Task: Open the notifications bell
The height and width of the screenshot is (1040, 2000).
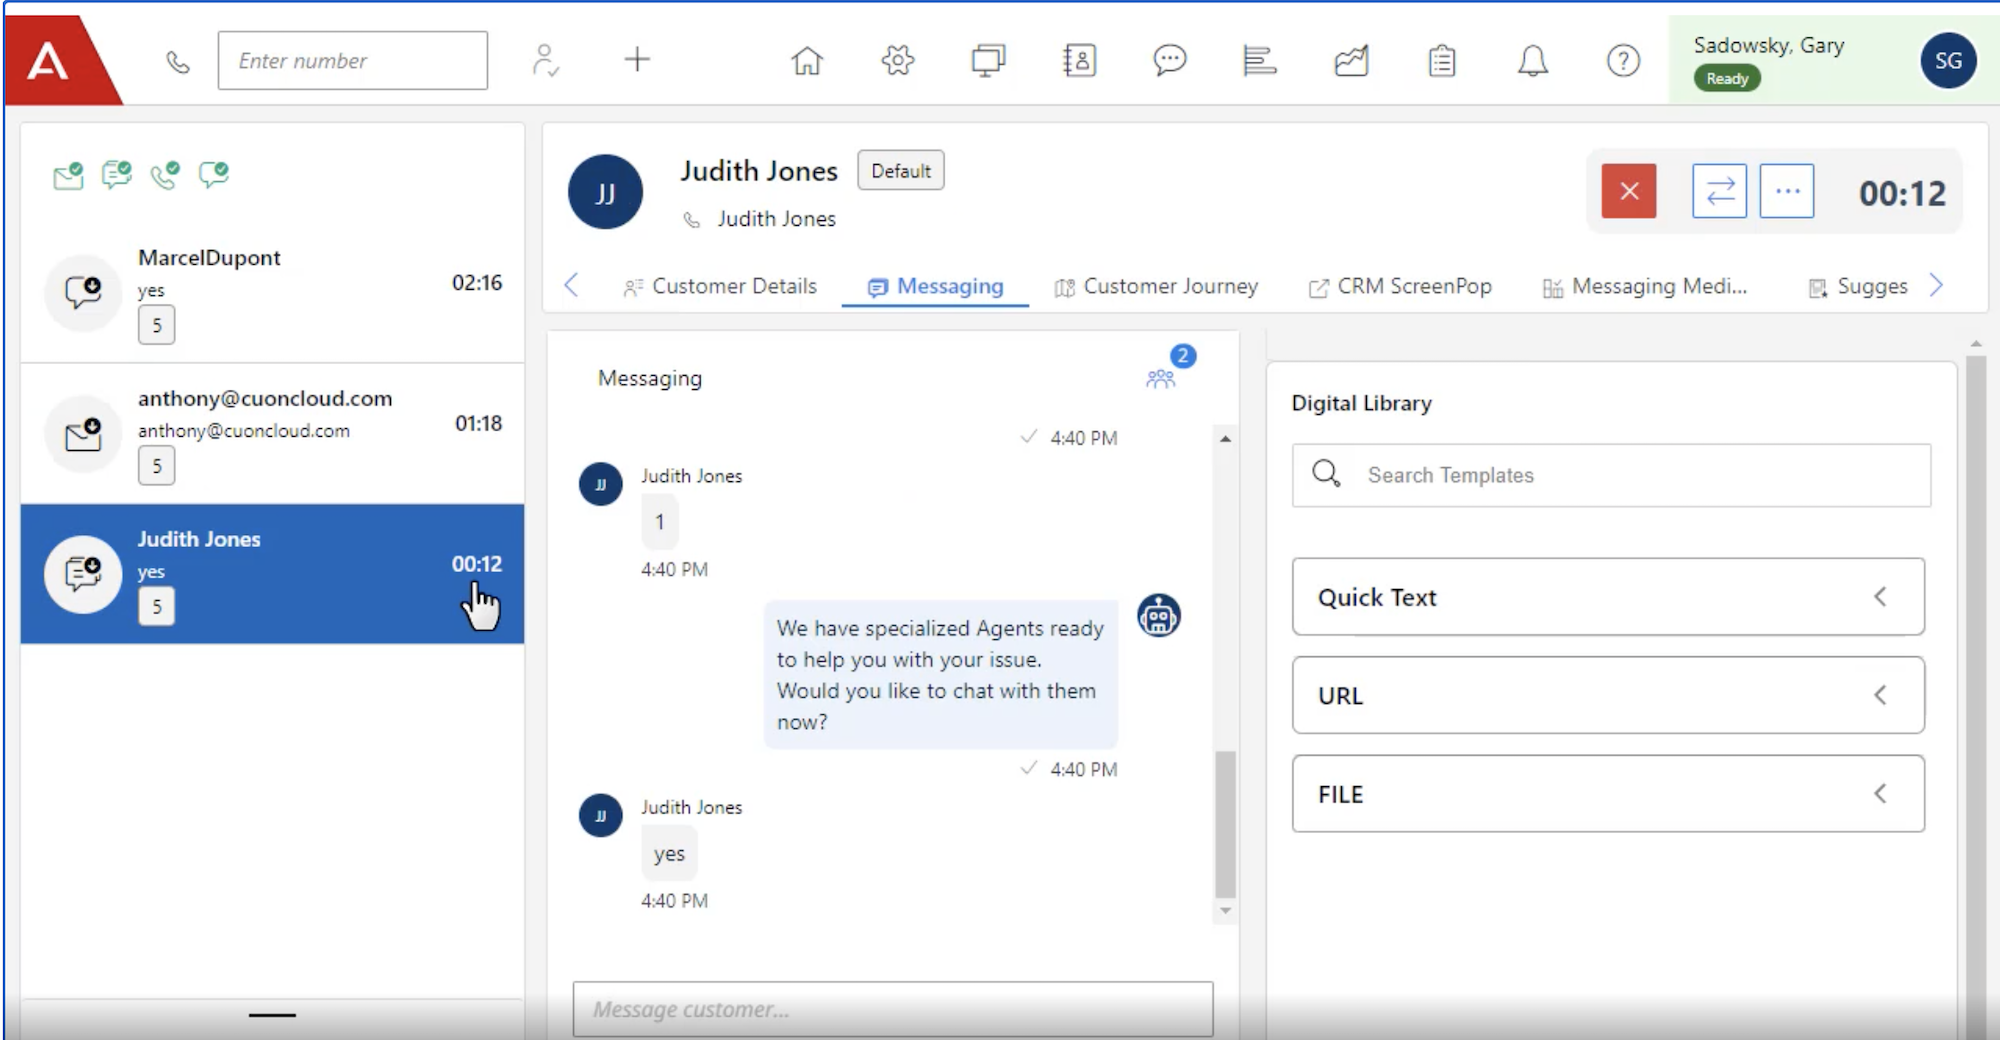Action: coord(1532,61)
